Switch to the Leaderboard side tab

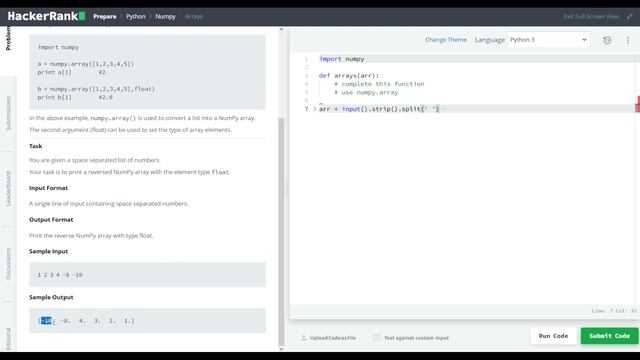tap(8, 189)
